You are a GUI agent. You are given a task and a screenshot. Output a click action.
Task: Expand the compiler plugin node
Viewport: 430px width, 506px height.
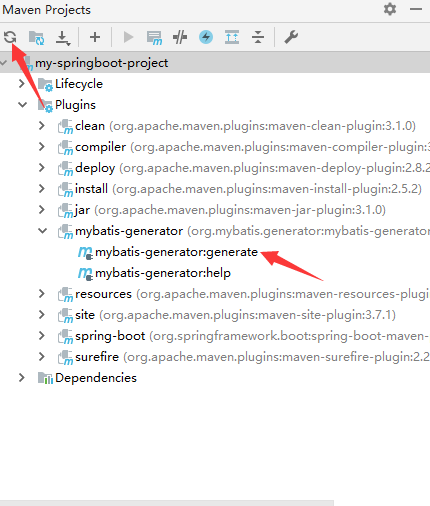(42, 147)
